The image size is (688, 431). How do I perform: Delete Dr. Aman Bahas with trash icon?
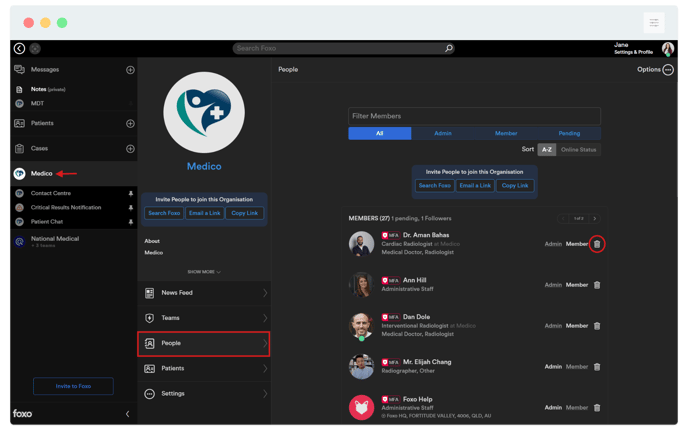597,244
